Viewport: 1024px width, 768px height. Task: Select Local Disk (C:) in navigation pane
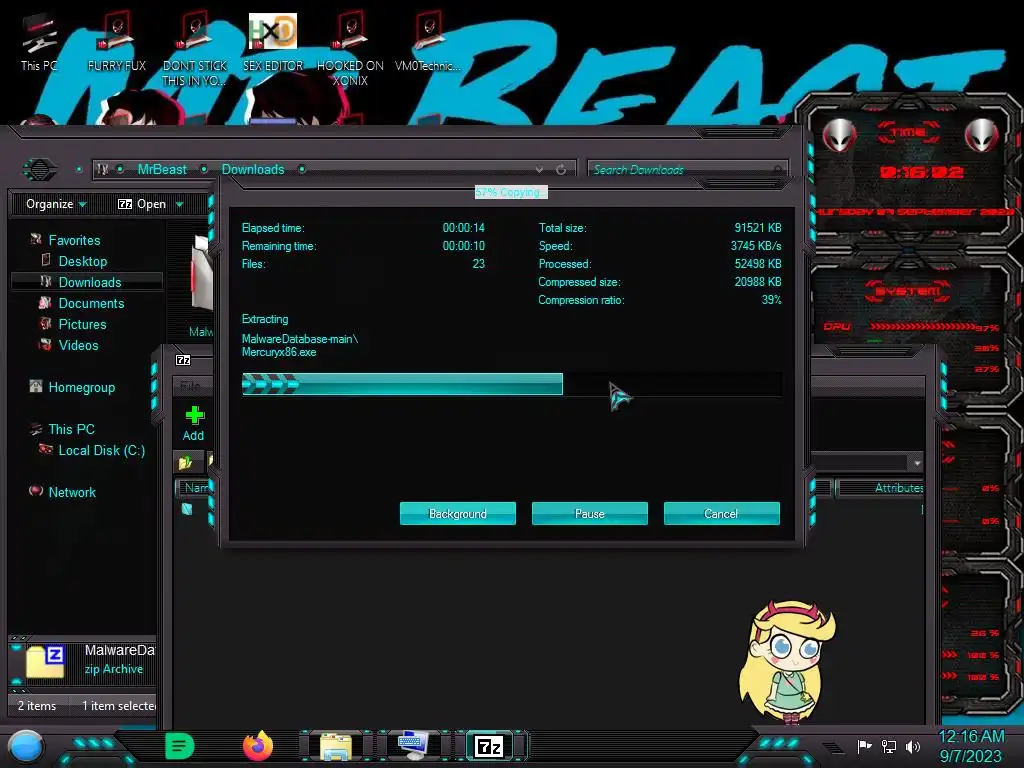(x=102, y=450)
